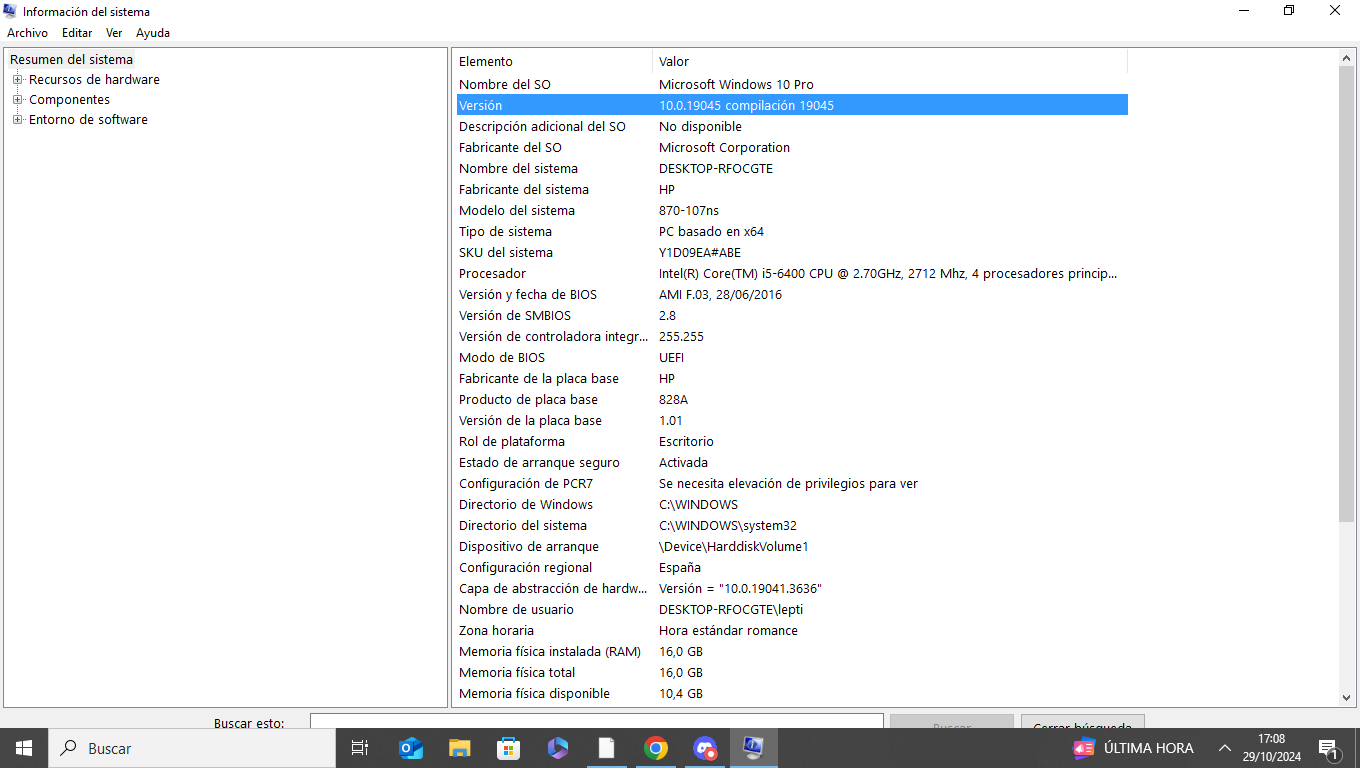Screen dimensions: 1360x768
Task: Select the Directorio de Windows row
Action: [x=792, y=505]
